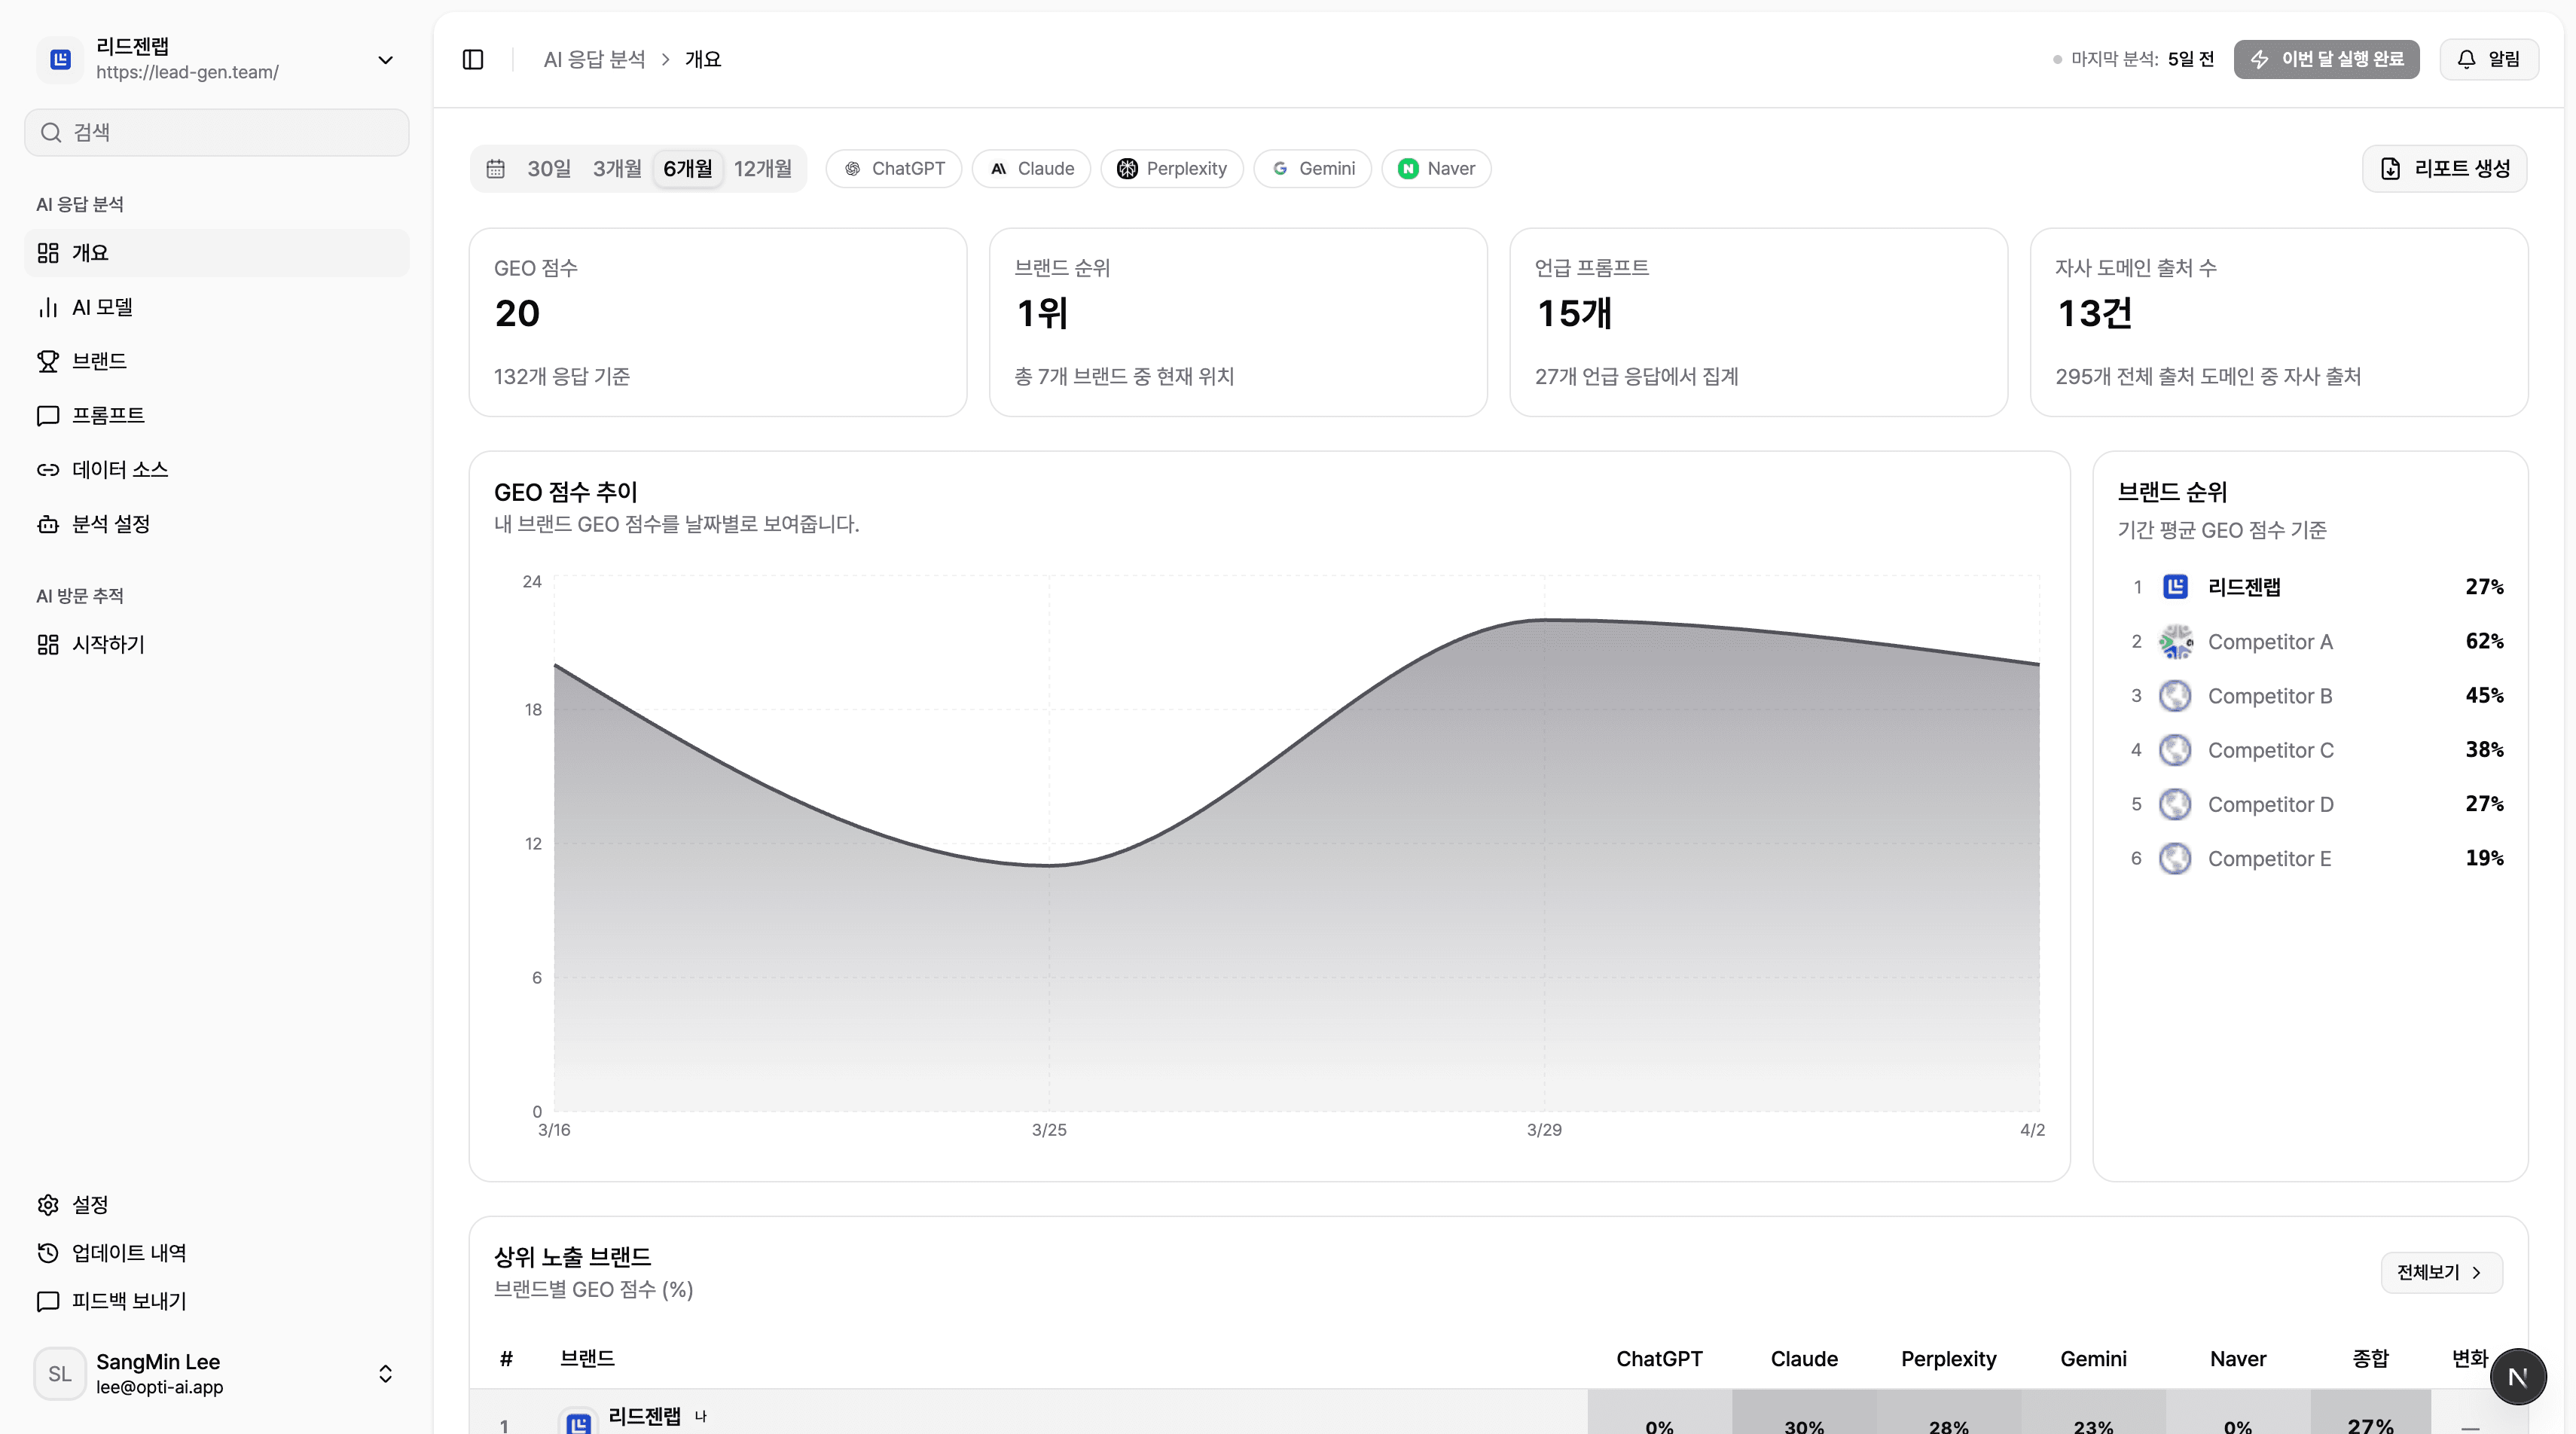Select the 개요 overview icon in sidebar
Viewport: 2576px width, 1434px height.
point(48,252)
